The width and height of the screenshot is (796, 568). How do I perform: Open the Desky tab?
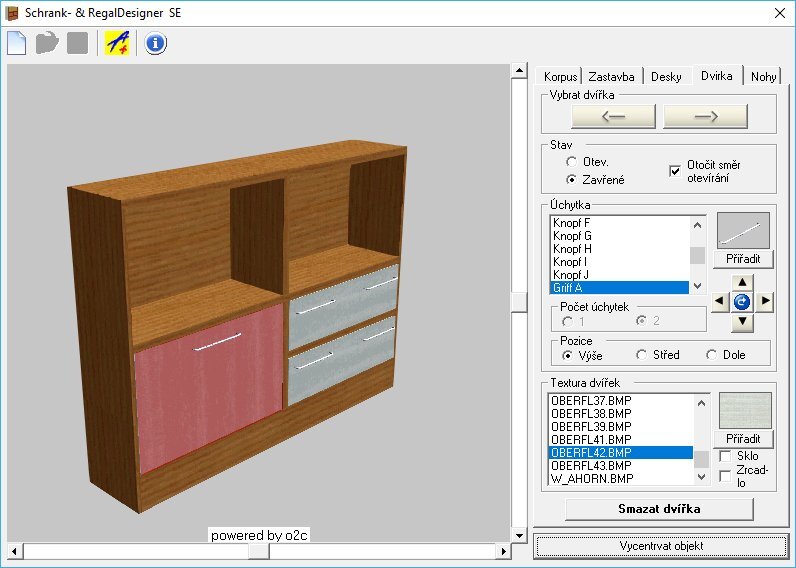pos(666,77)
